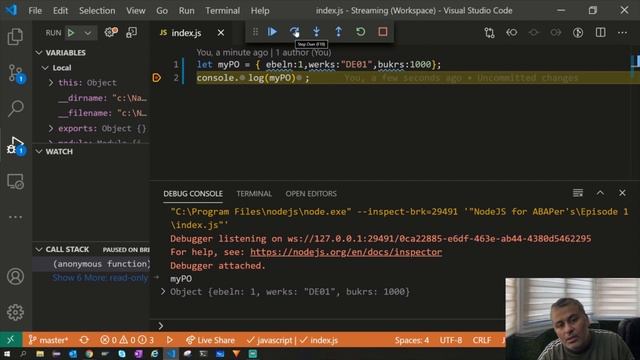Image resolution: width=640 pixels, height=360 pixels.
Task: Continue debugging execution
Action: 272,32
